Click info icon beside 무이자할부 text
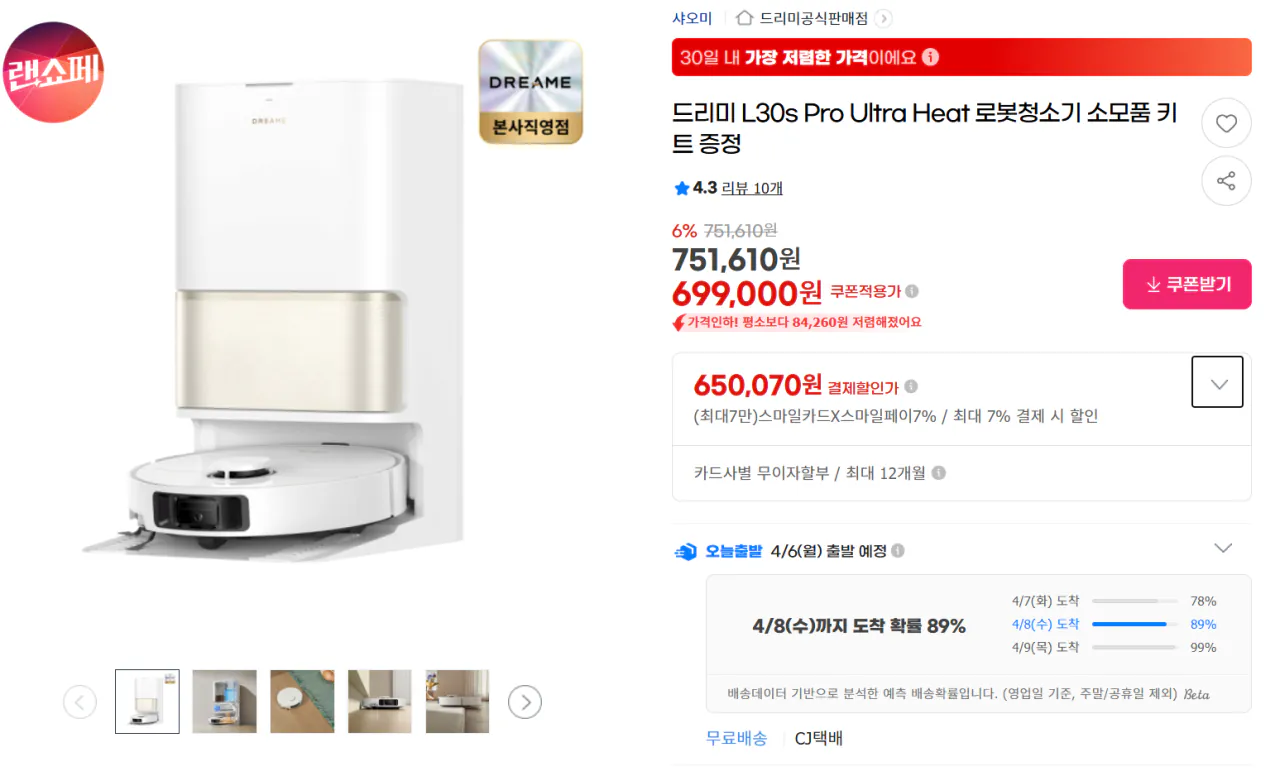 pos(939,473)
